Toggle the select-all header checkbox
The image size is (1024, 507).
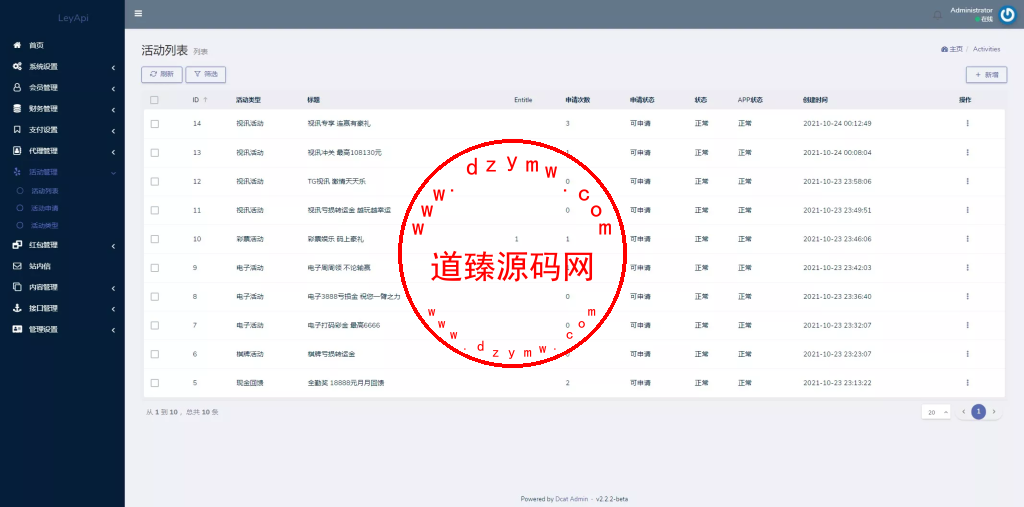[154, 100]
